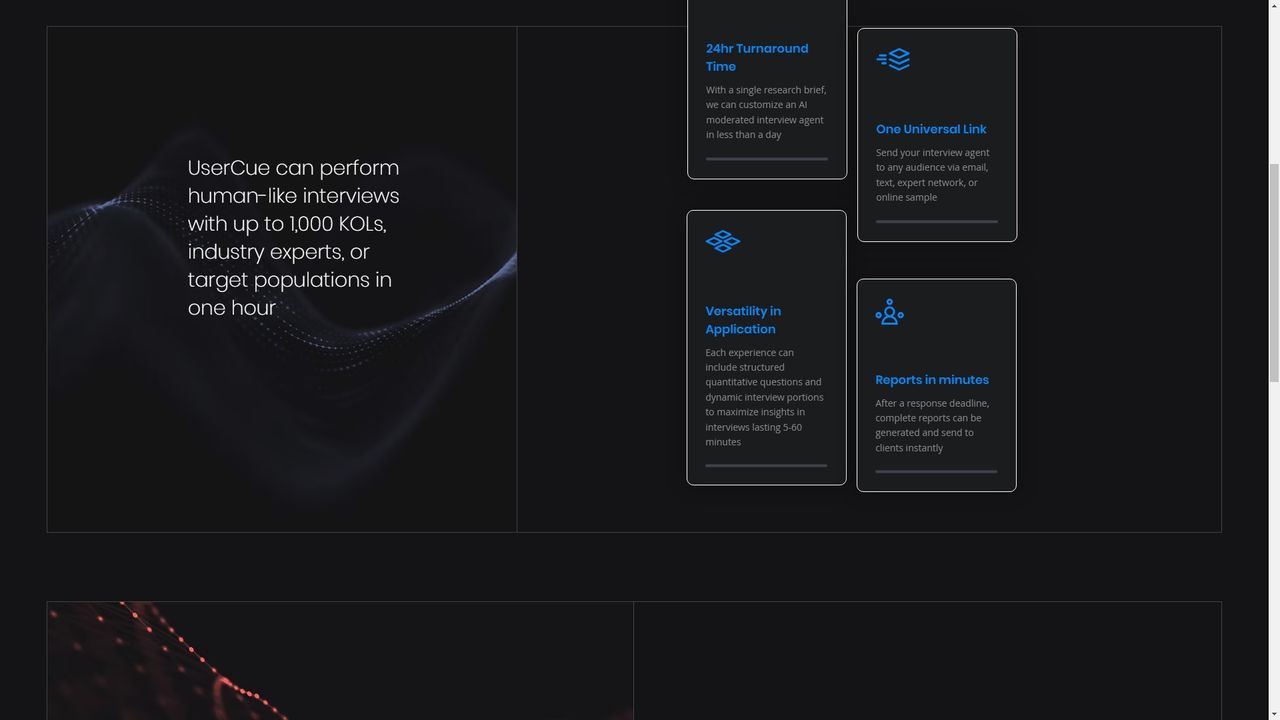Viewport: 1280px width, 720px height.
Task: Click description starting 'Send your interview agent'
Action: click(933, 175)
